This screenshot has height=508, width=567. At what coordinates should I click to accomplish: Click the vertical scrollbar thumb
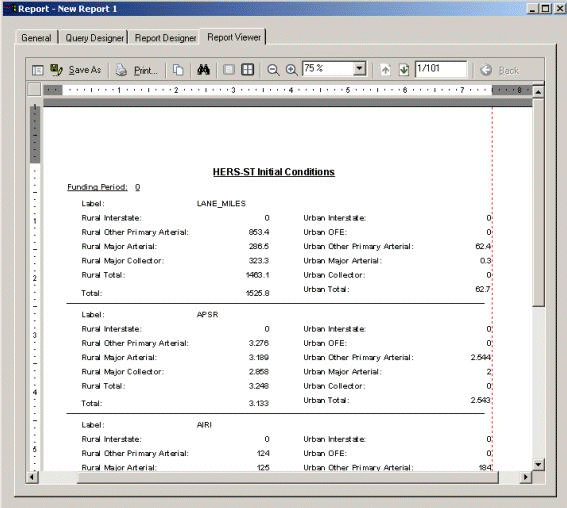[538, 202]
